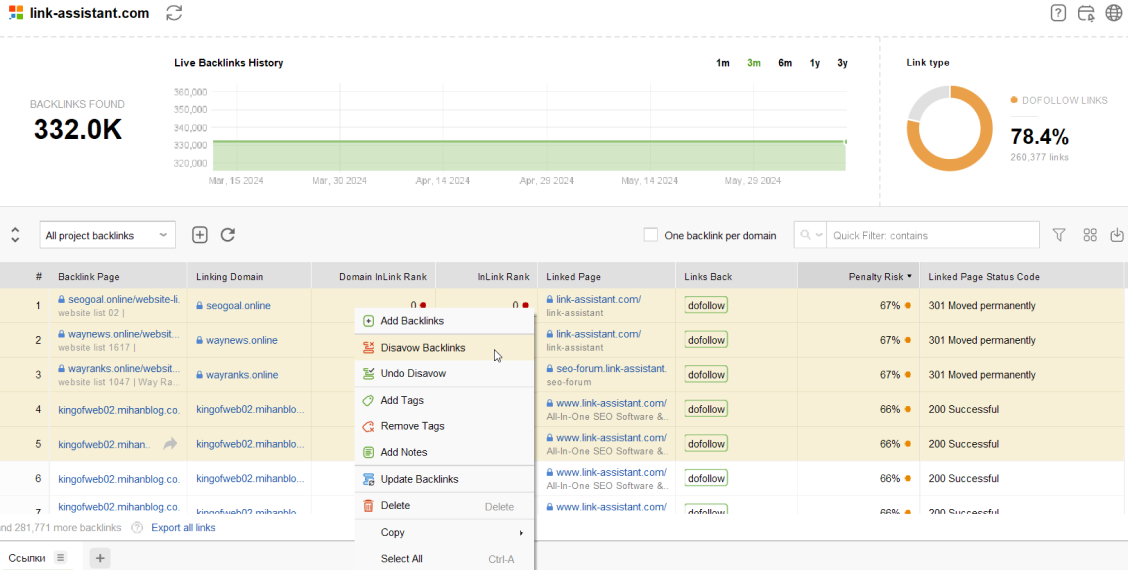Select the 1y history range

[814, 63]
